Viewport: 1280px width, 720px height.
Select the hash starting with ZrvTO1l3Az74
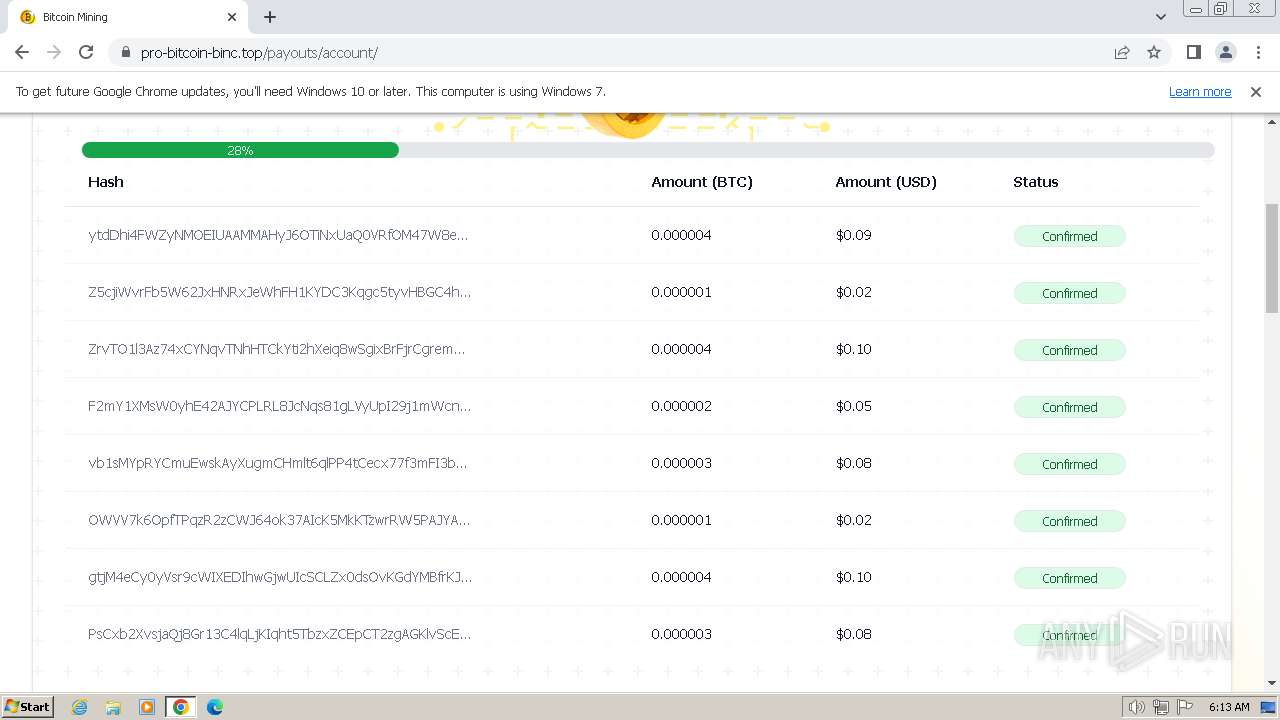click(x=277, y=349)
